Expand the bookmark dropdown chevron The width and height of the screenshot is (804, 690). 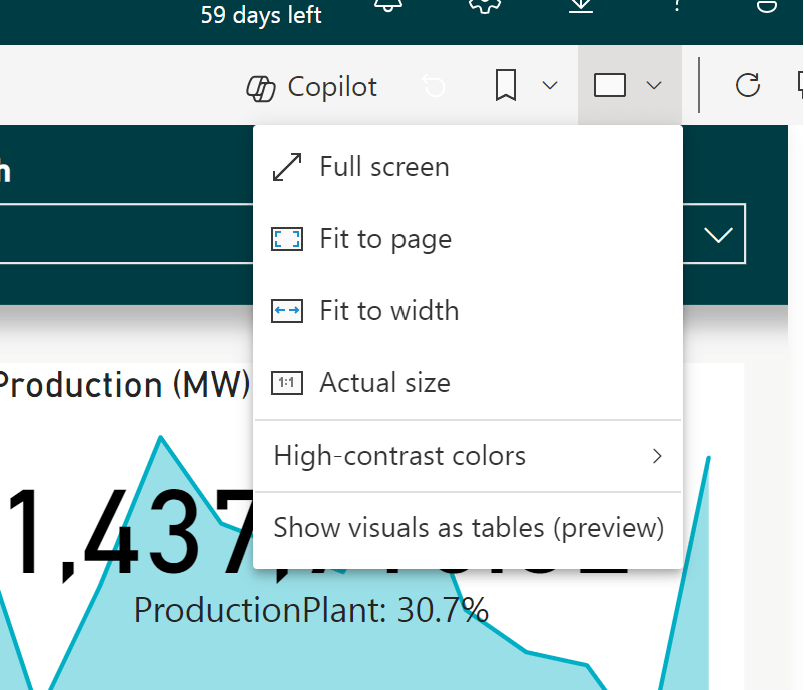coord(550,86)
